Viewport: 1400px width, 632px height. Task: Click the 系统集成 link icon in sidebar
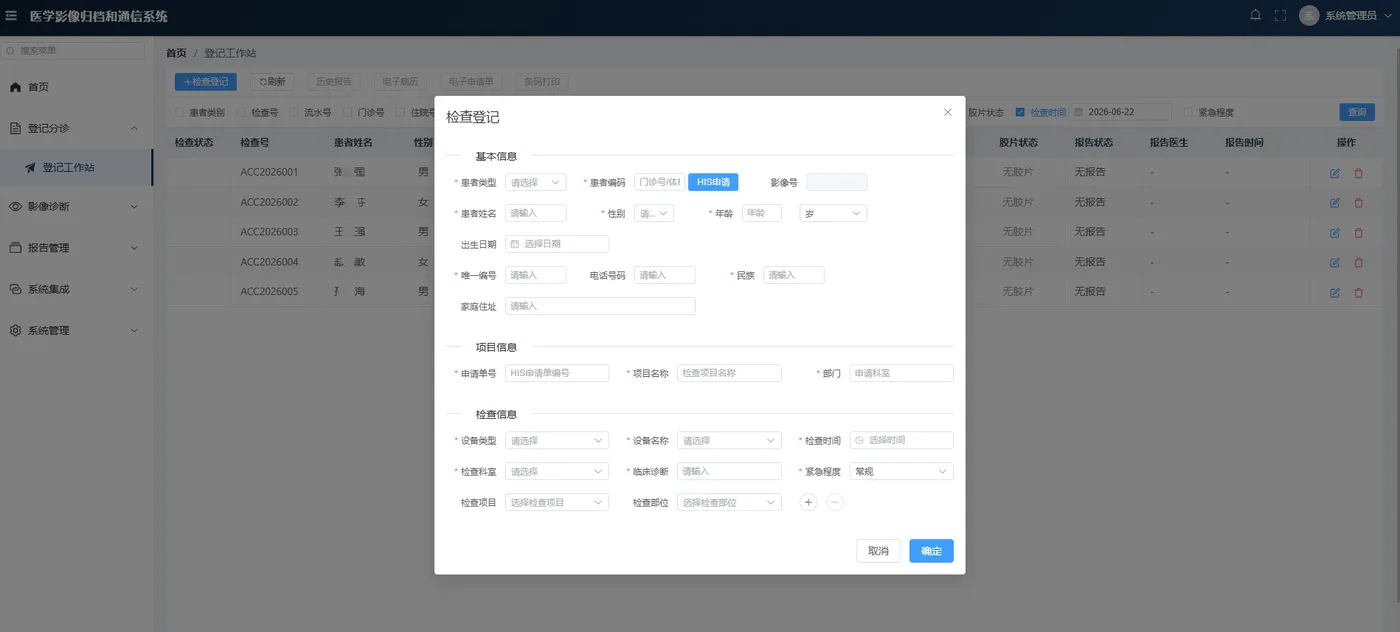point(15,289)
